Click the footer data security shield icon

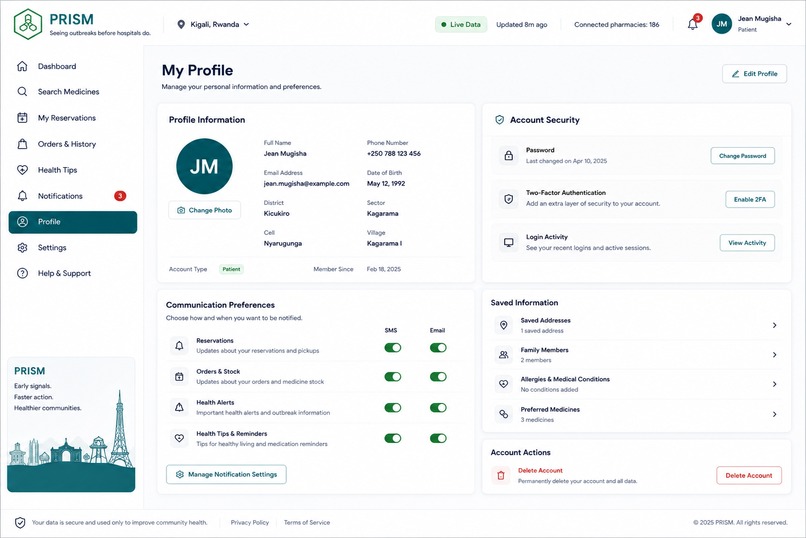click(20, 523)
